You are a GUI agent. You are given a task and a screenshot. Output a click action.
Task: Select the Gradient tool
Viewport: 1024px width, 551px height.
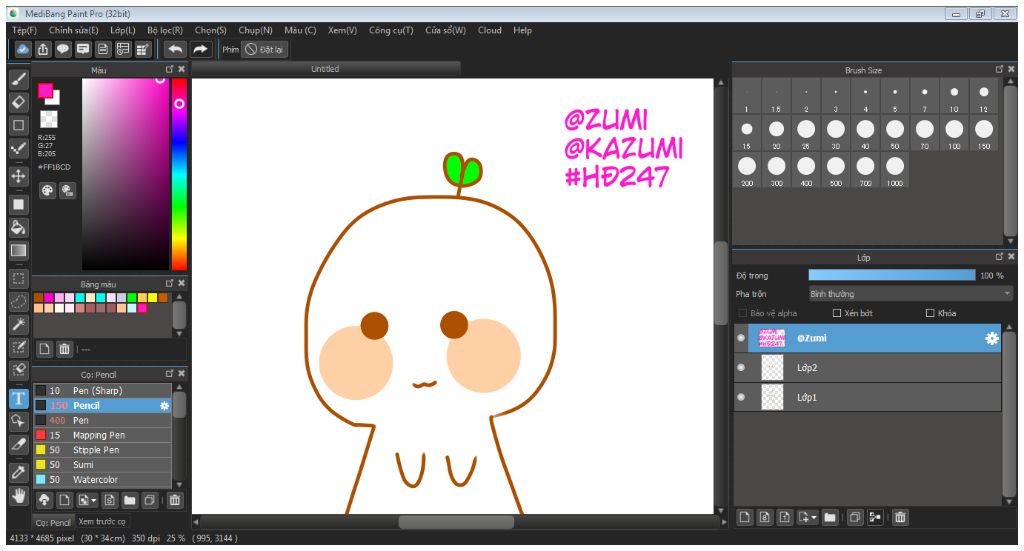[18, 251]
